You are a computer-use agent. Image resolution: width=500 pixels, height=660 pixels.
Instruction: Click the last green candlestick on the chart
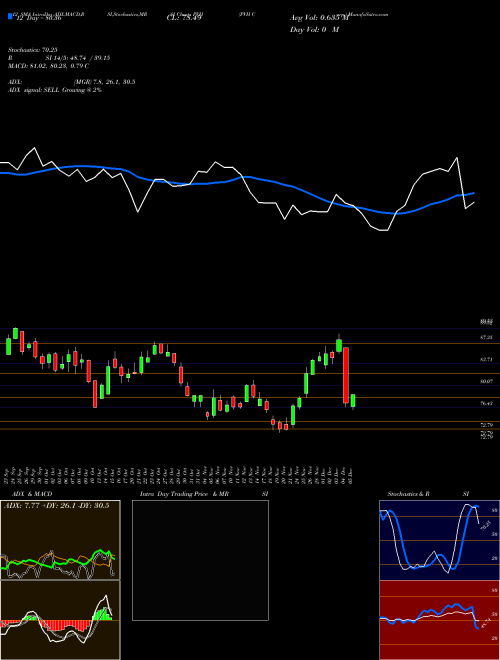point(353,400)
